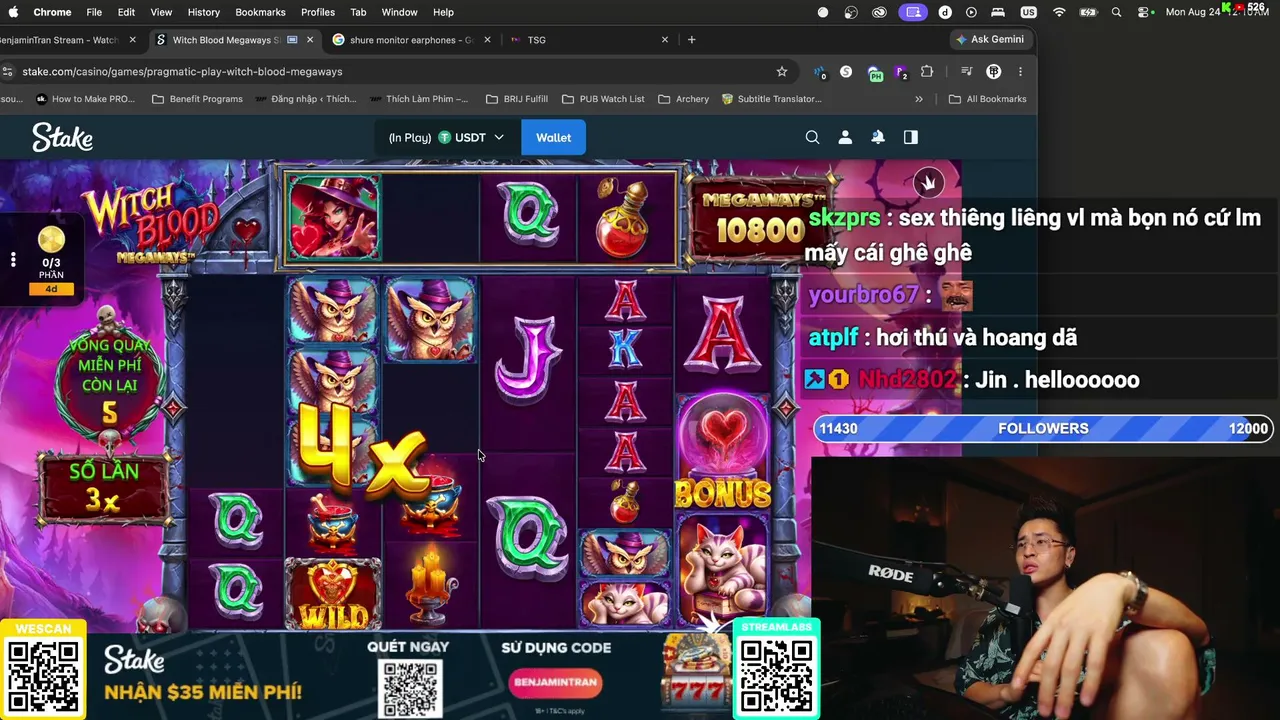Toggle the Stake side panel icon
Viewport: 1280px width, 720px height.
pyautogui.click(x=910, y=137)
